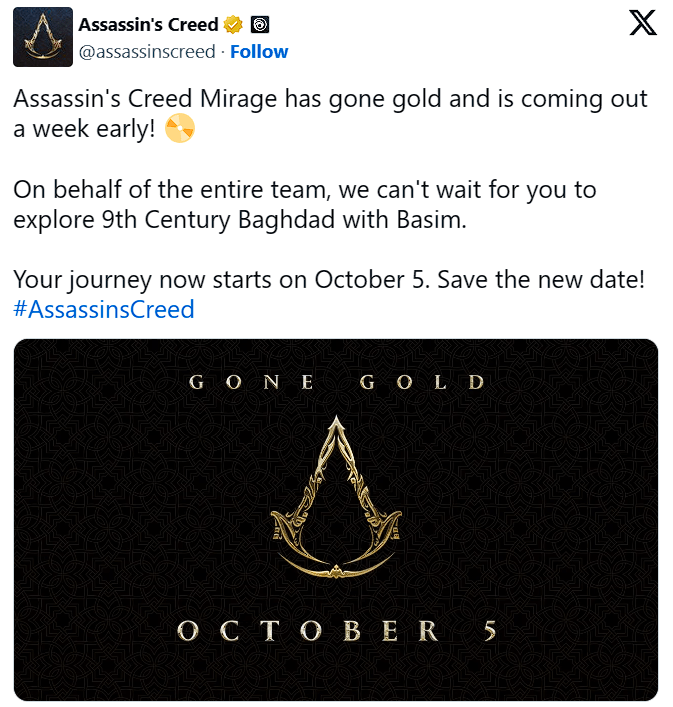Click the Ubisoft affiliation badge icon
The width and height of the screenshot is (673, 707).
coord(258,24)
